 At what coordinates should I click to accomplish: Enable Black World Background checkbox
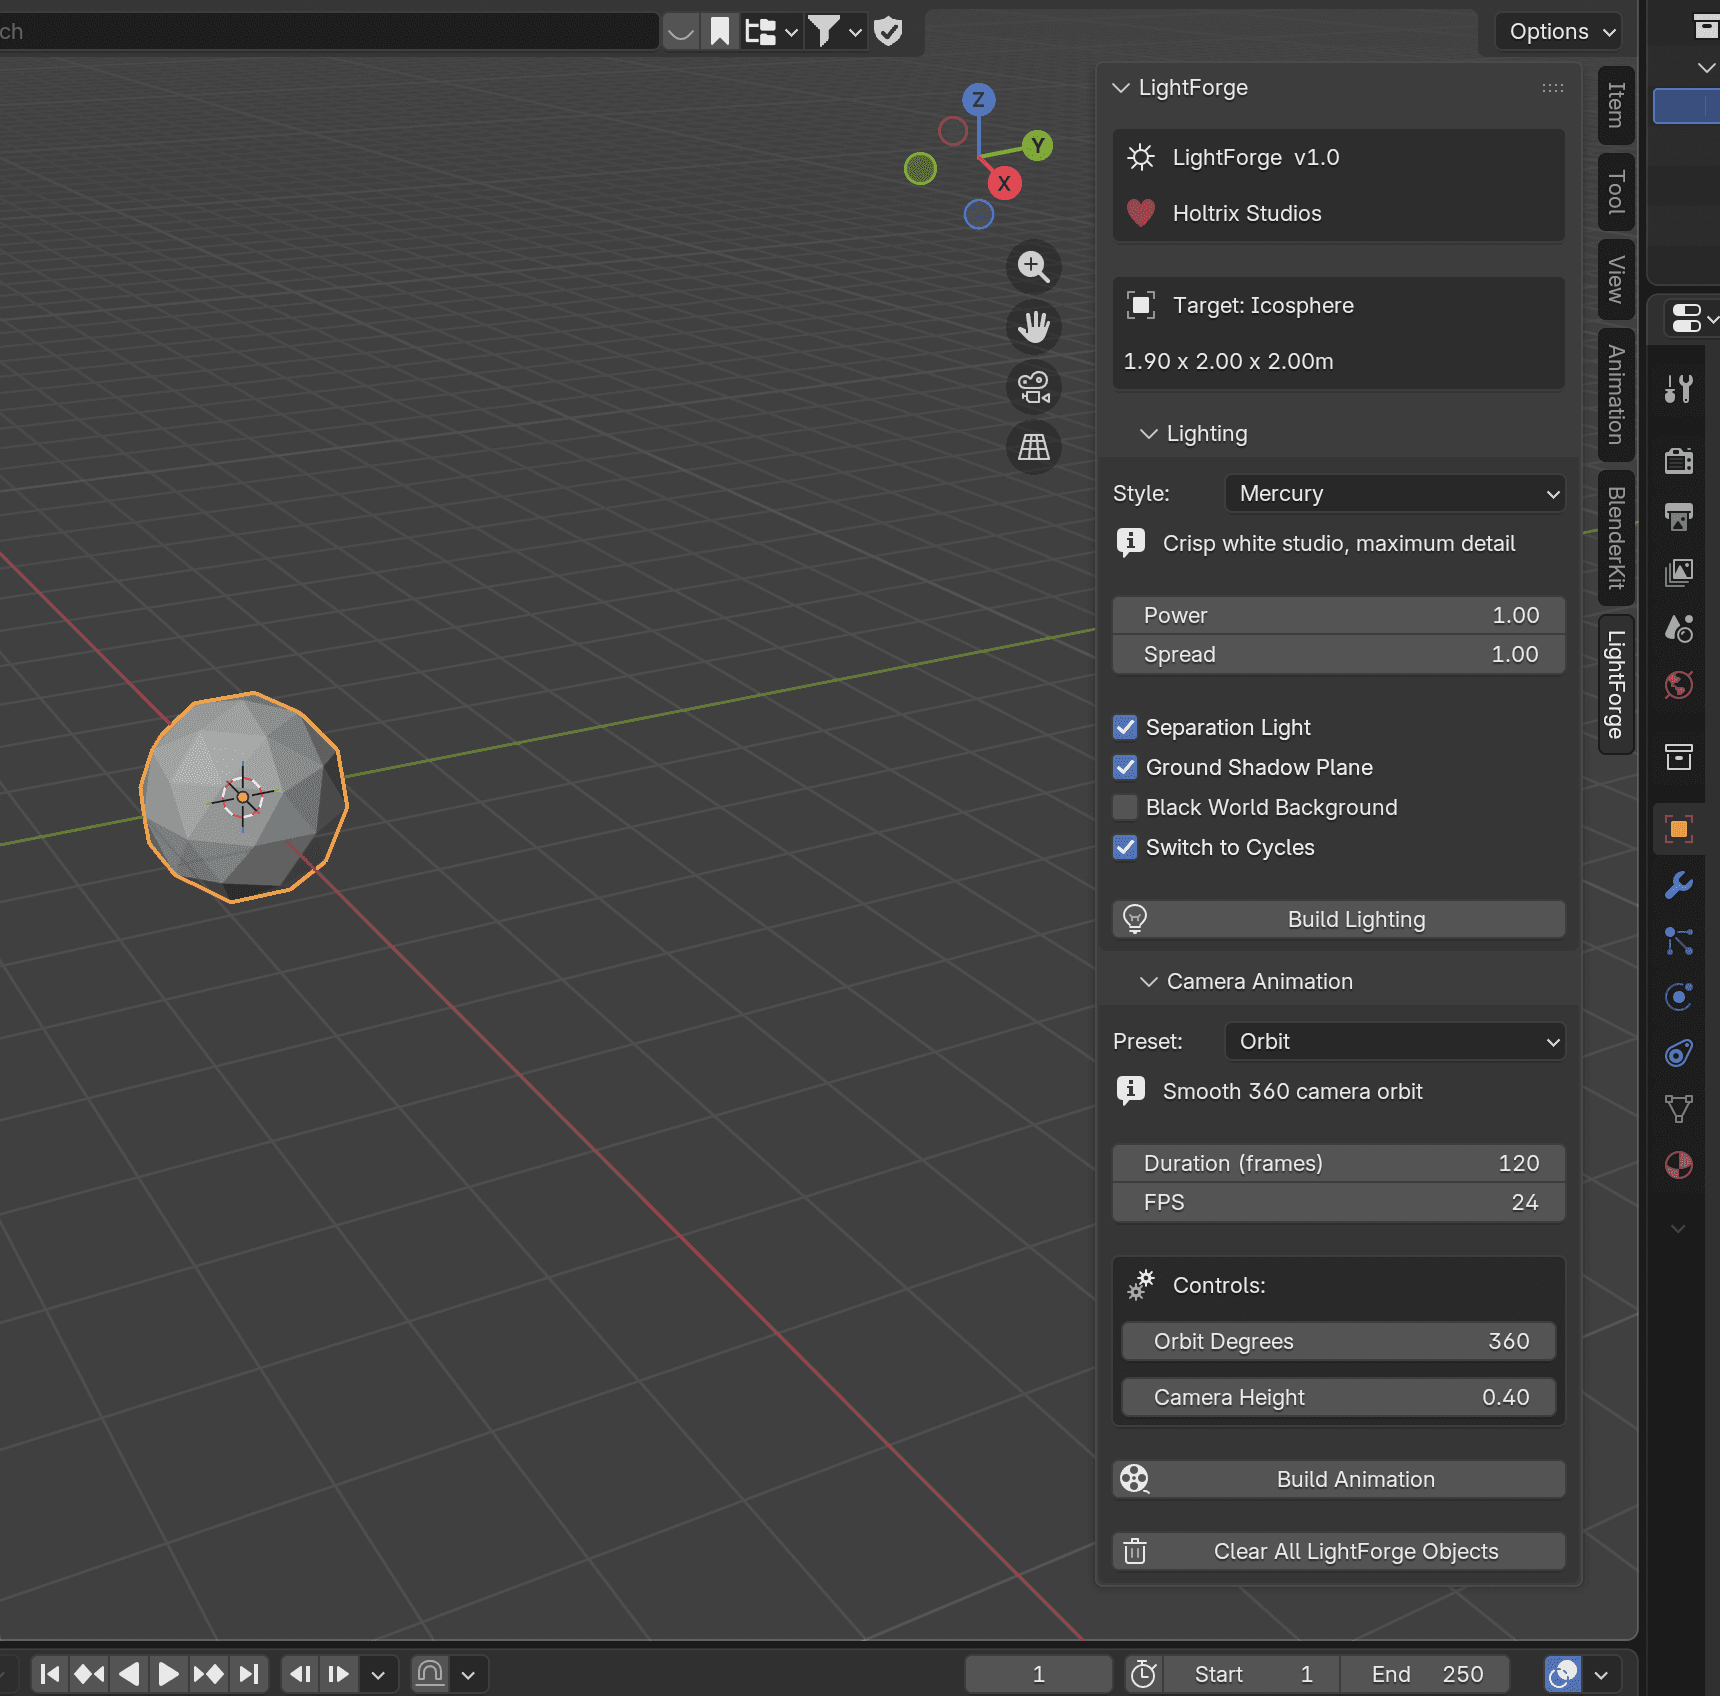(x=1125, y=807)
